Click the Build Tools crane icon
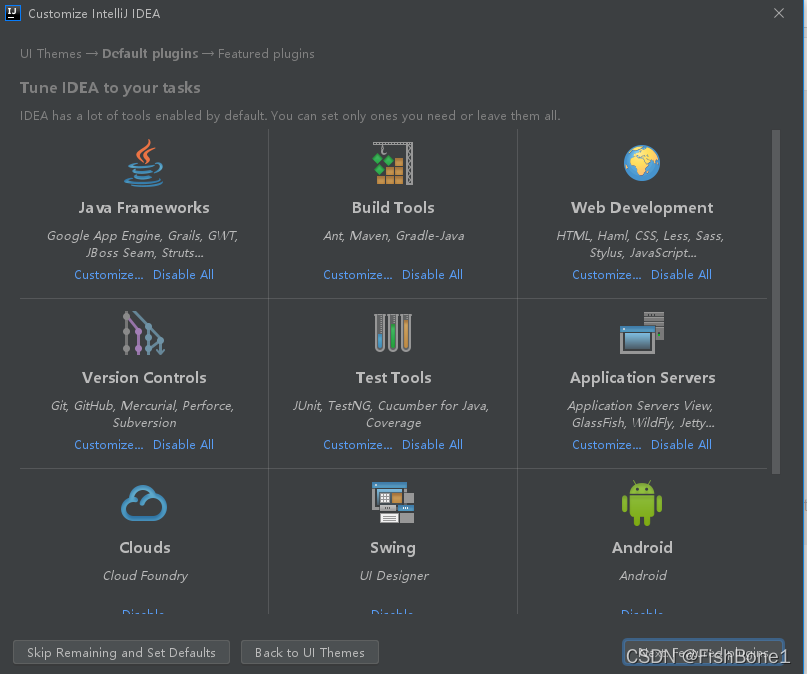The height and width of the screenshot is (674, 807). (393, 163)
